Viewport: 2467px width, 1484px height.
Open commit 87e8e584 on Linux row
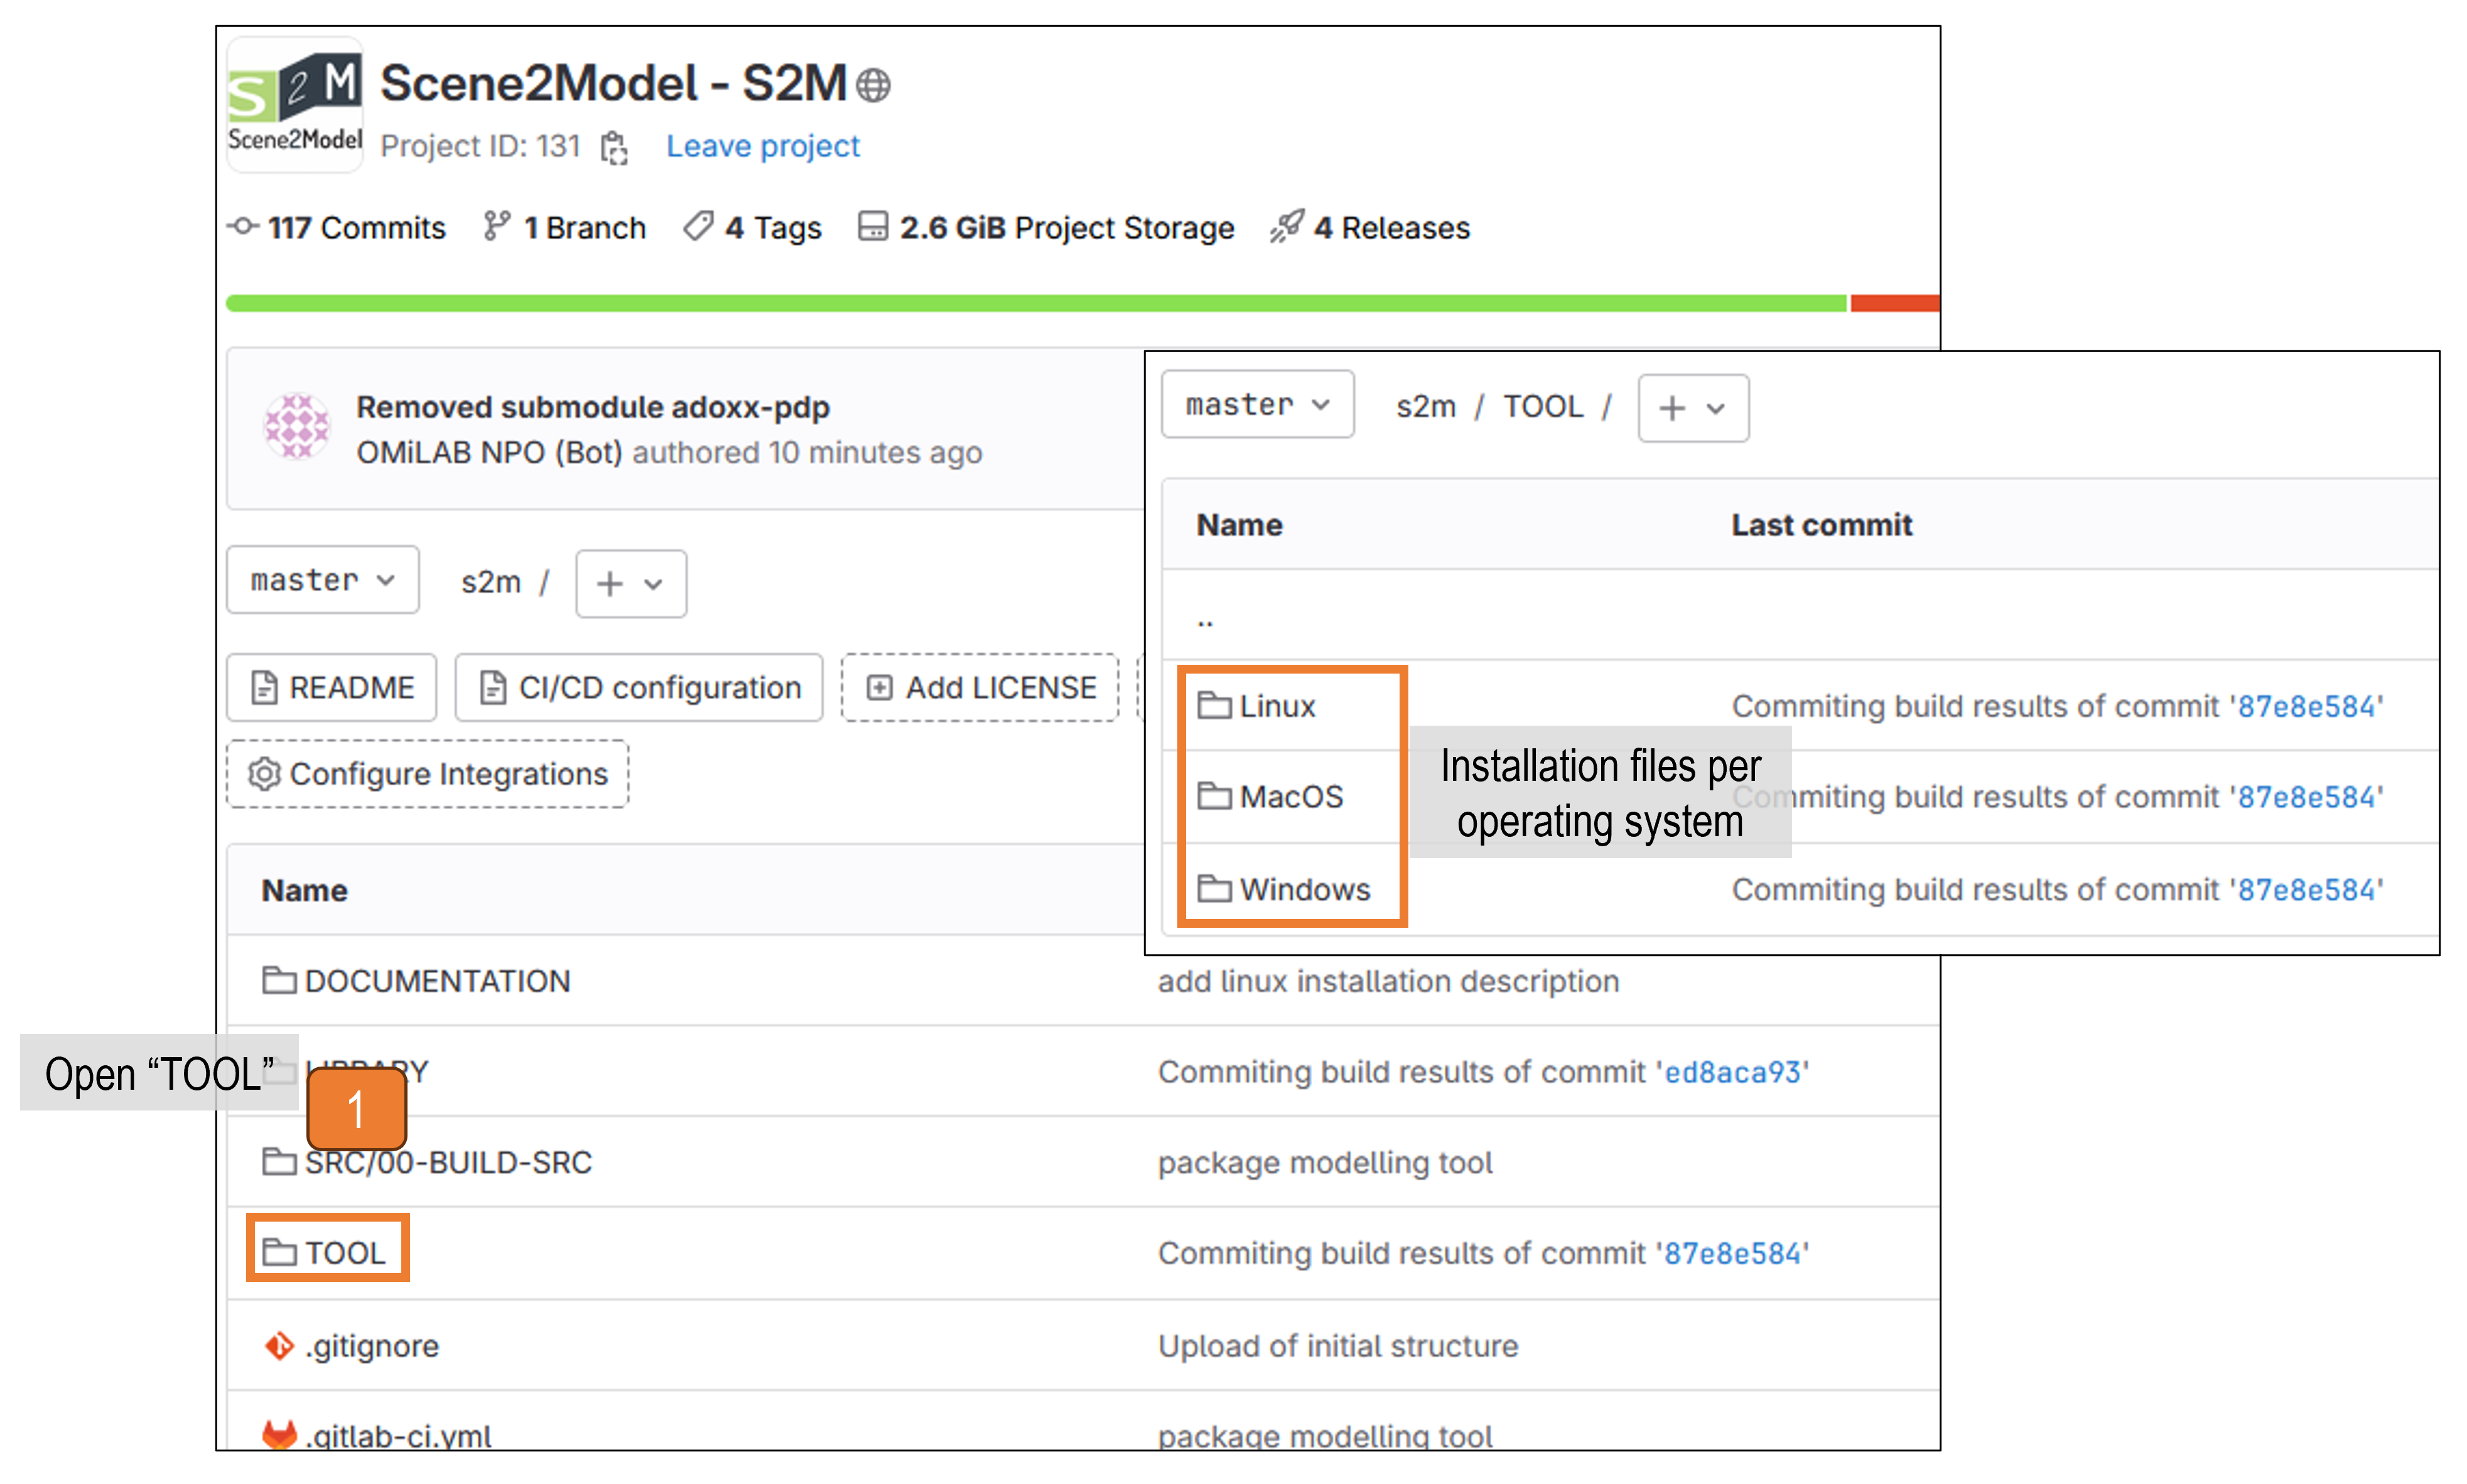point(2306,707)
